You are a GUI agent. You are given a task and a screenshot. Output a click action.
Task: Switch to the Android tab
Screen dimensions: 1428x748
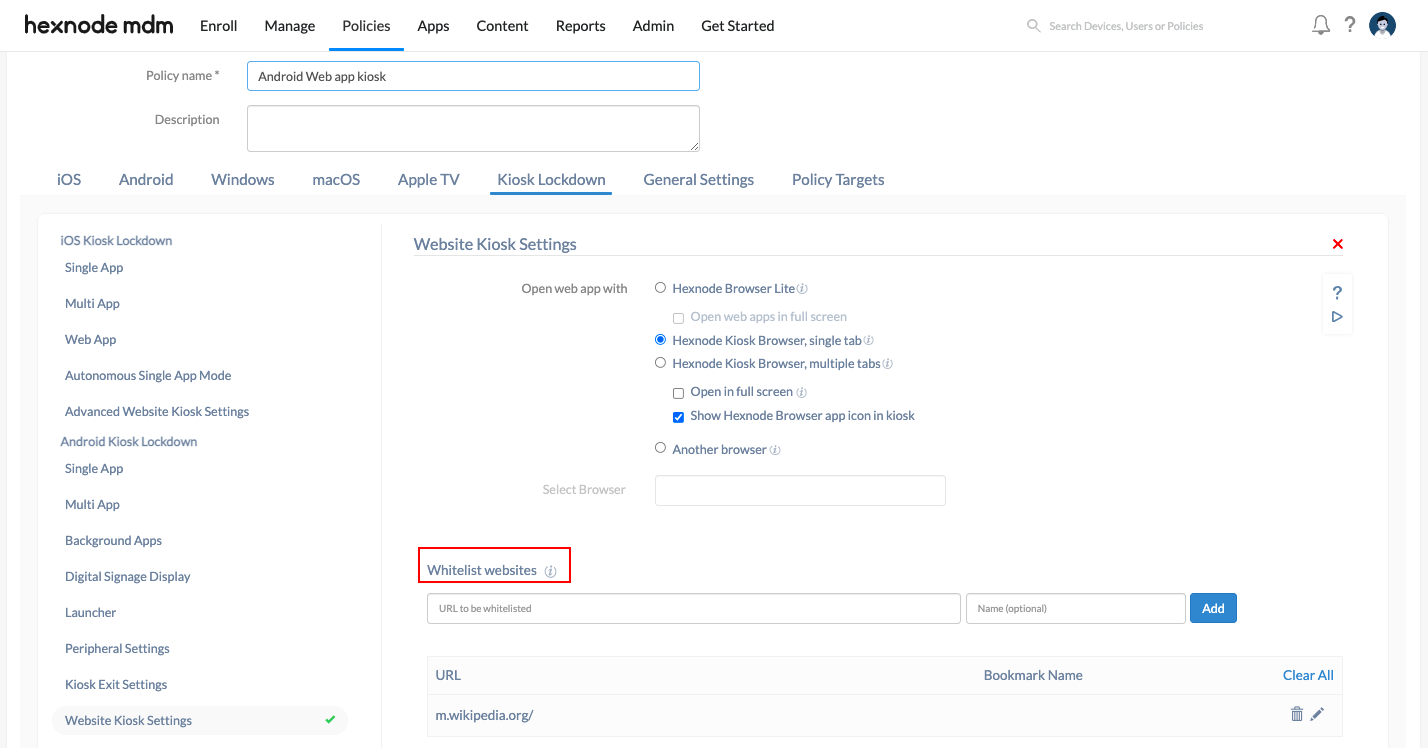click(x=146, y=180)
